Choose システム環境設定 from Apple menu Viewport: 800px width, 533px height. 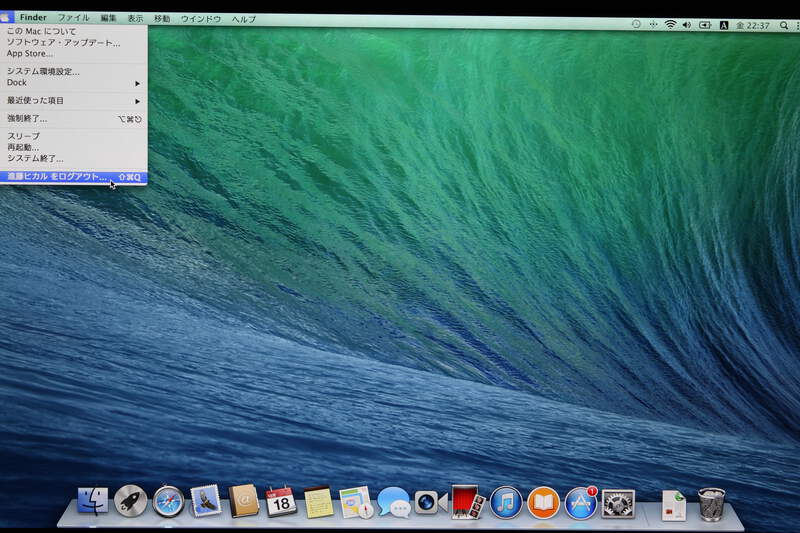43,71
